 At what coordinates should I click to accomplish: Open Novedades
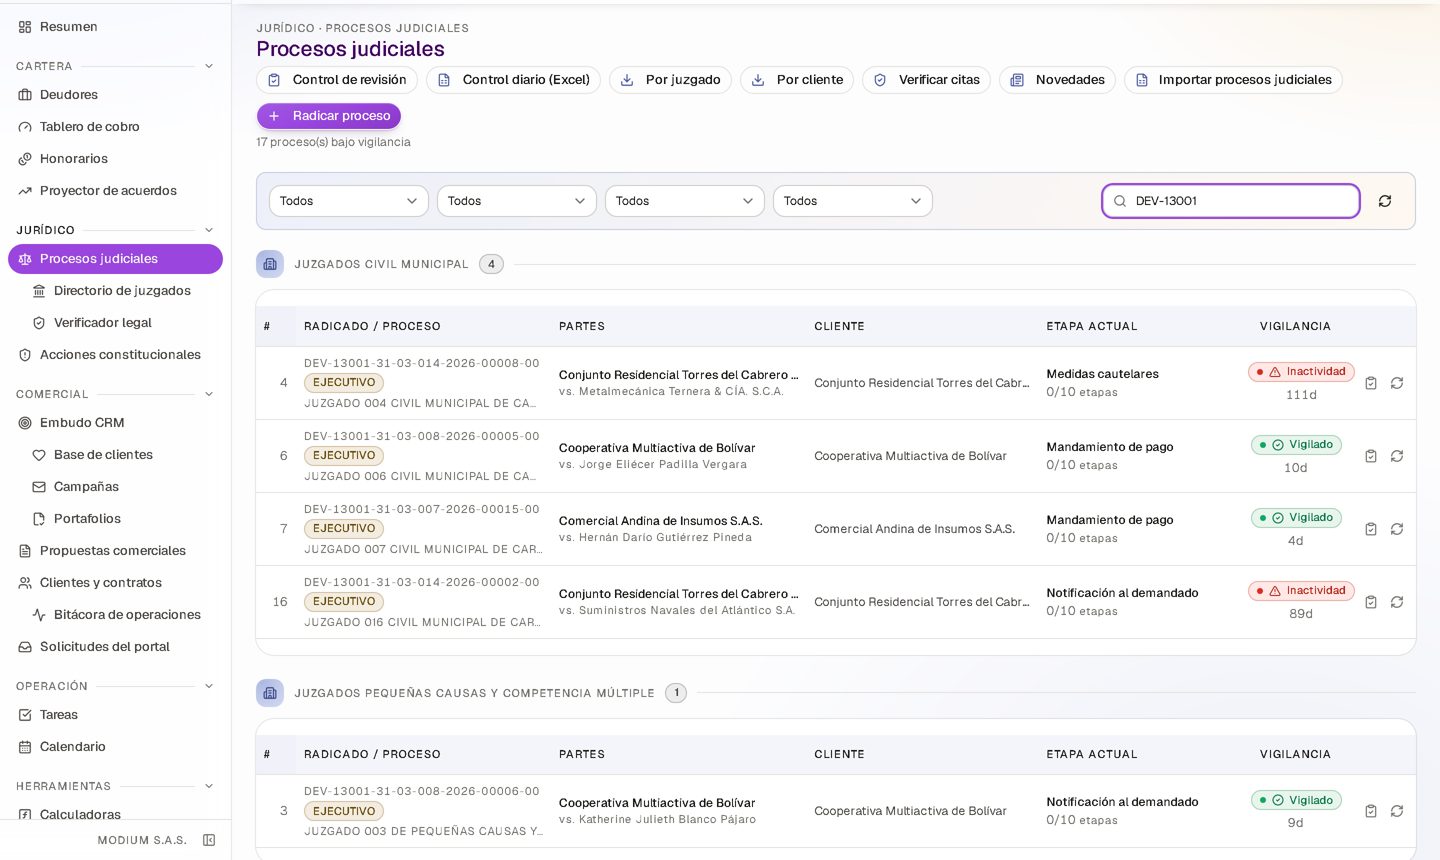(x=1057, y=80)
